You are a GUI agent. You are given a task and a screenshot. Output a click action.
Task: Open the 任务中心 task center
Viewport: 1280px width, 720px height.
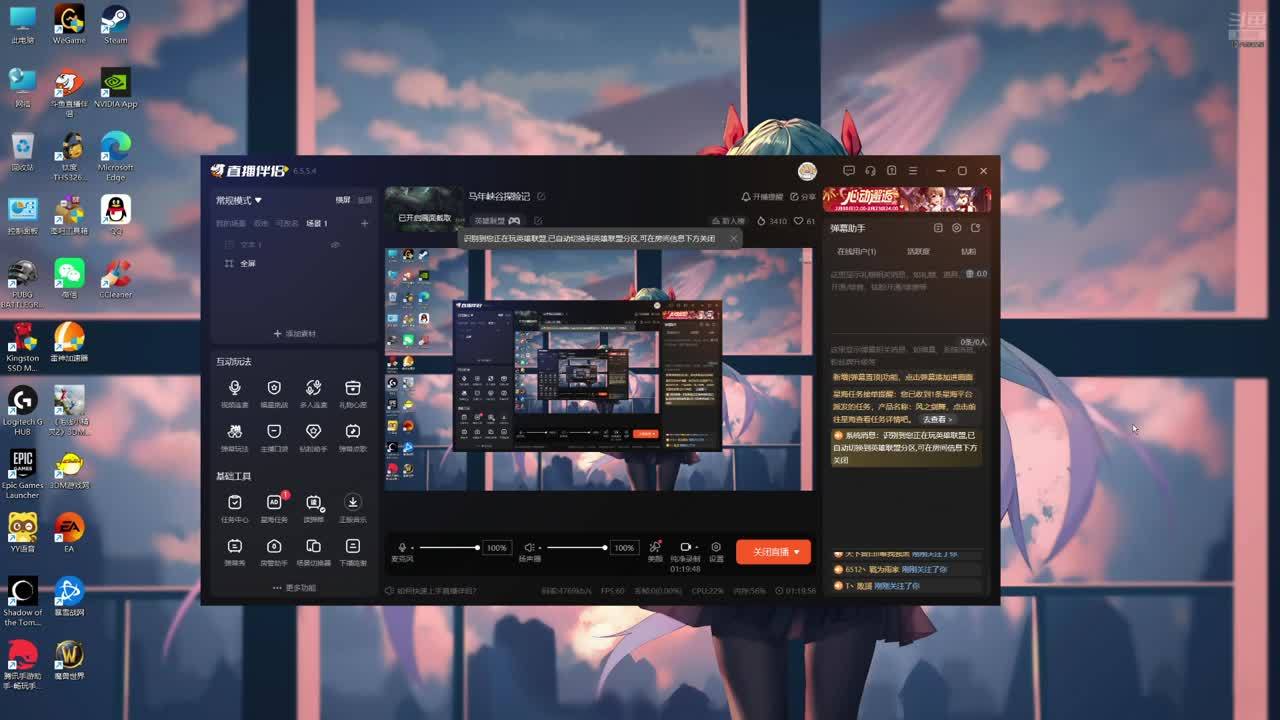pyautogui.click(x=234, y=508)
